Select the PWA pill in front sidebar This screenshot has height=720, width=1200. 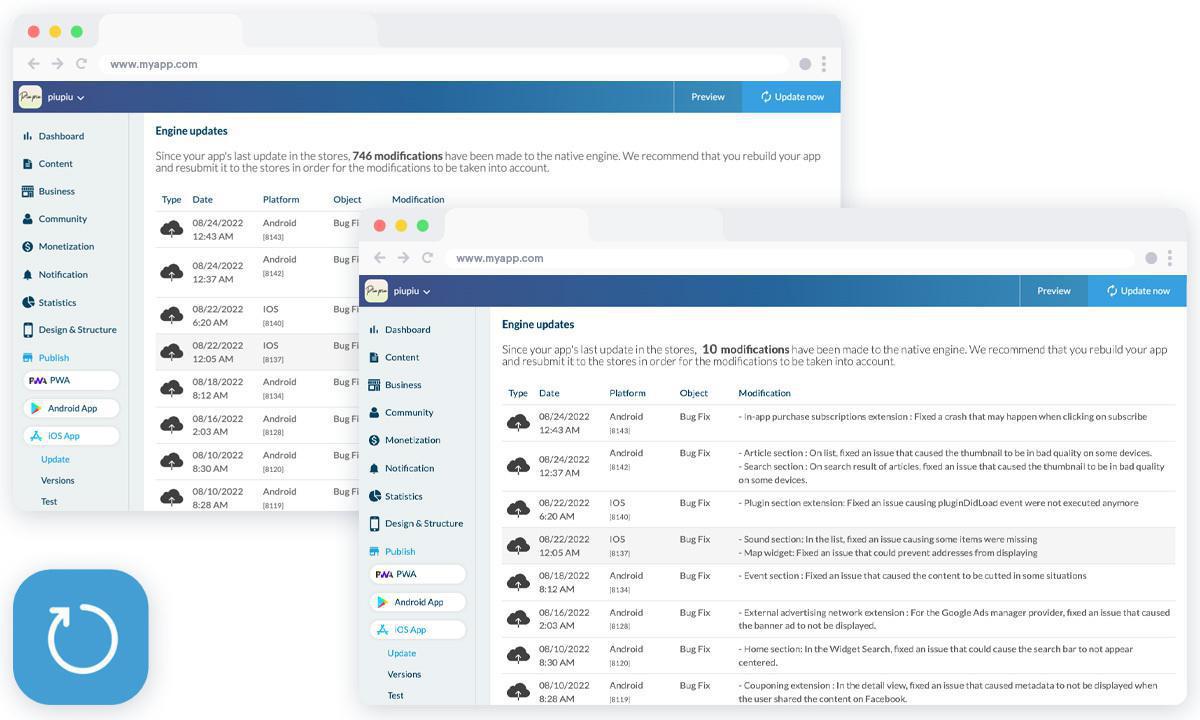417,574
